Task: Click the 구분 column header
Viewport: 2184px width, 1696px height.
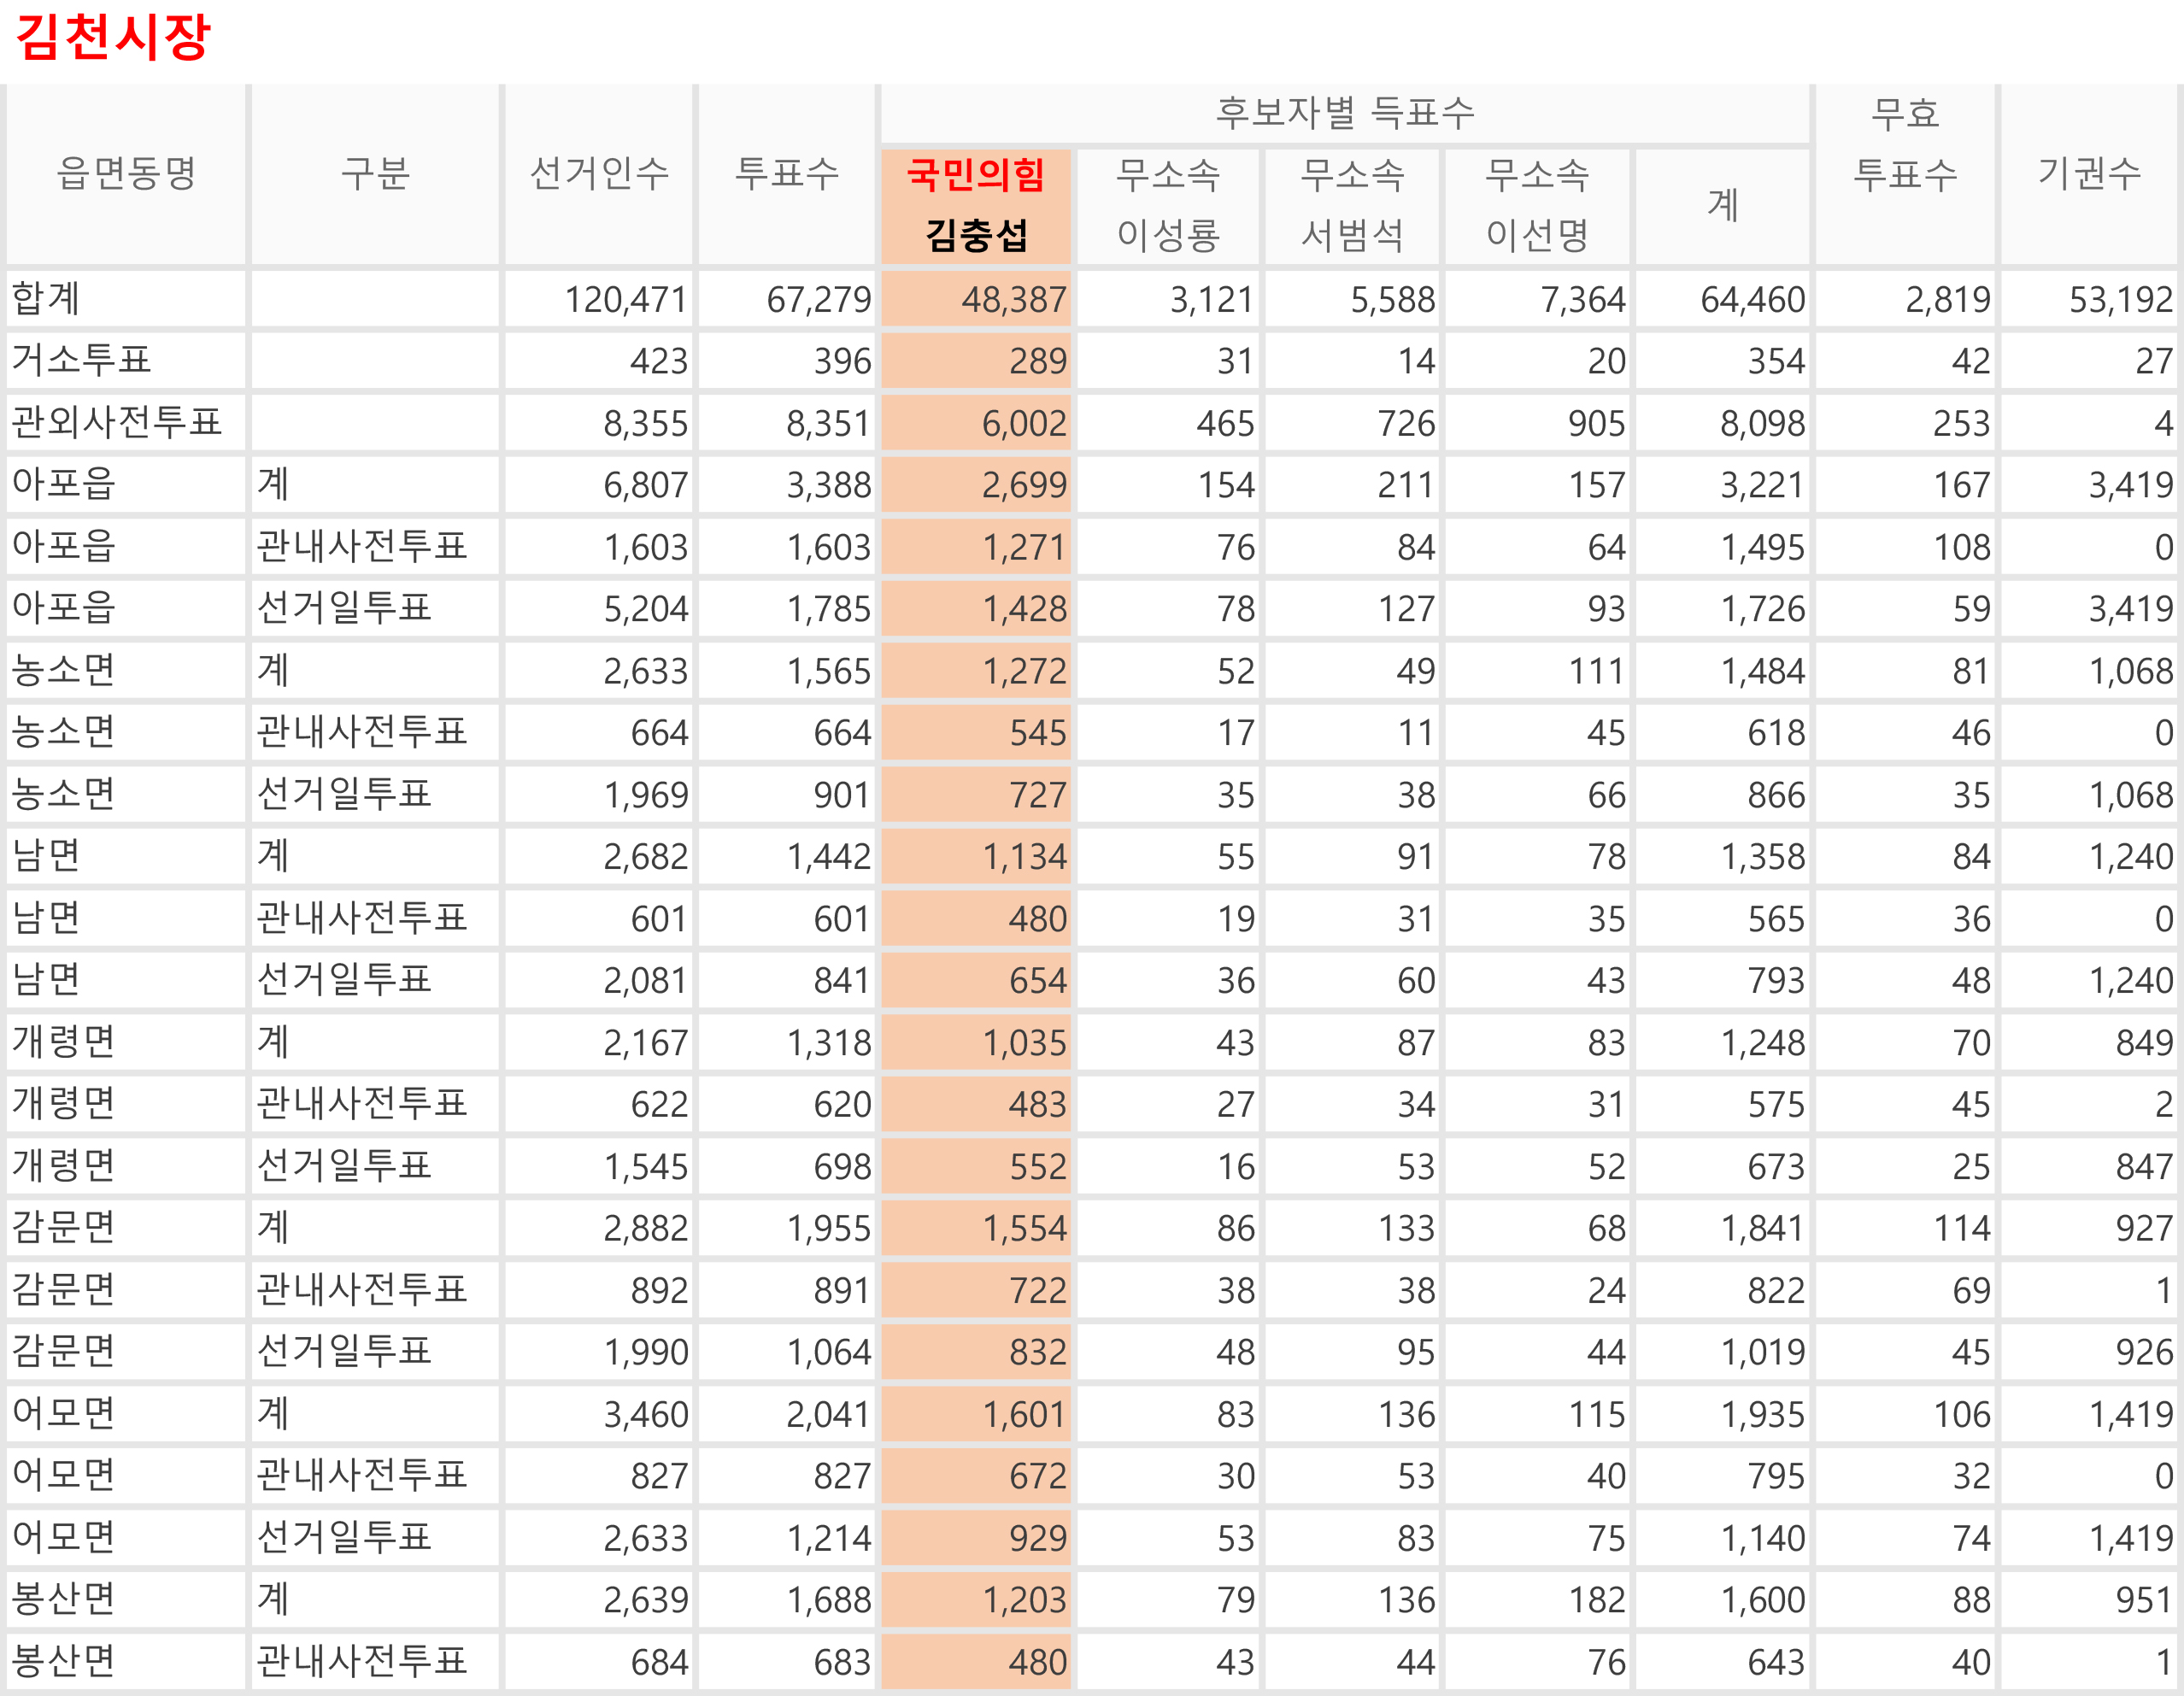Action: point(375,174)
